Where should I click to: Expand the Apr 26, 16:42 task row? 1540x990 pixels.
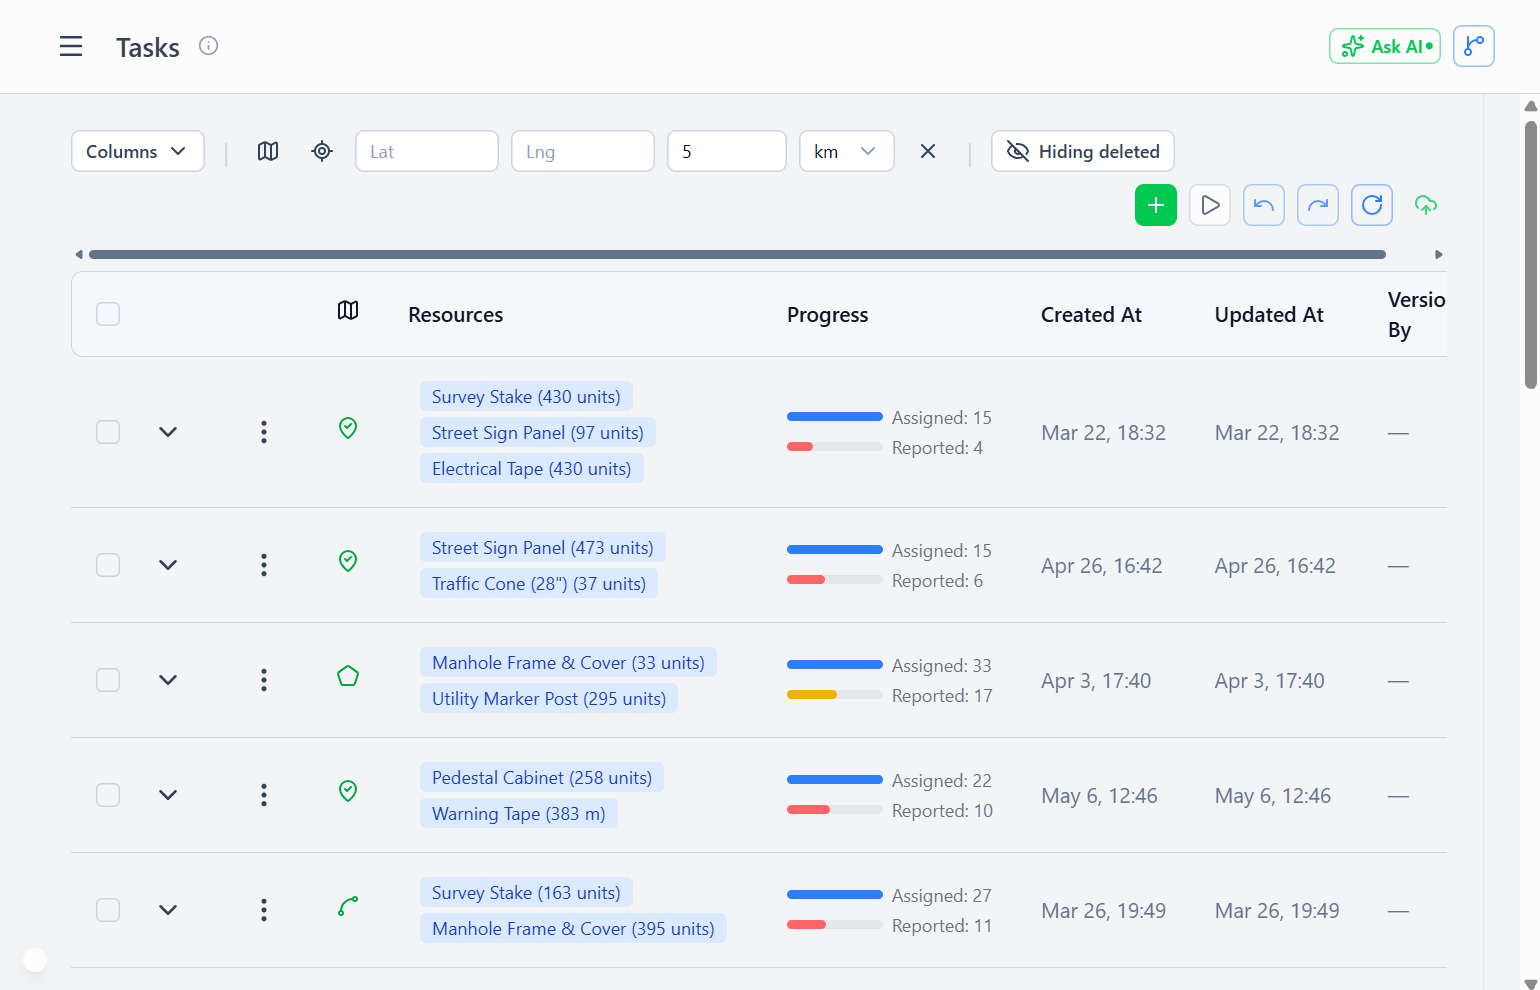click(168, 565)
